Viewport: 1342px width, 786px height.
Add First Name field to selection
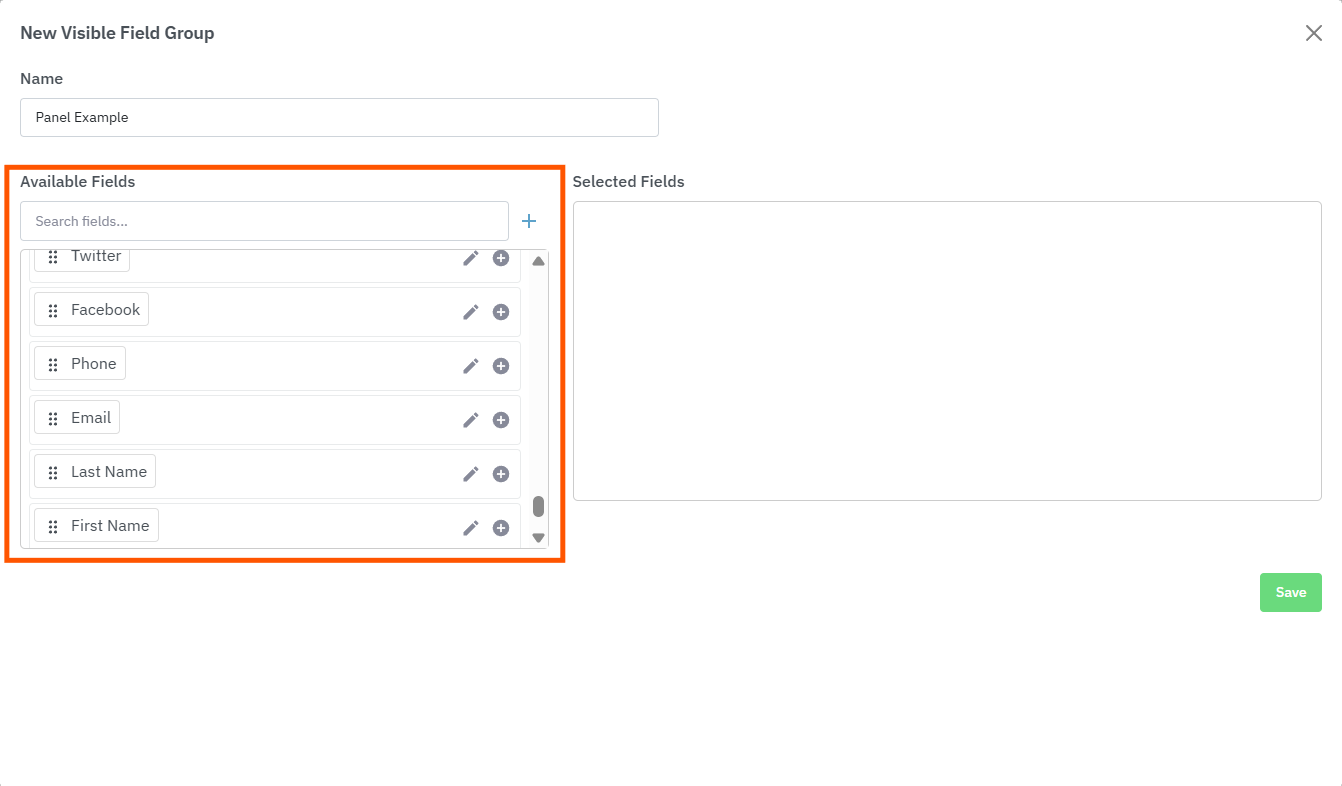501,528
